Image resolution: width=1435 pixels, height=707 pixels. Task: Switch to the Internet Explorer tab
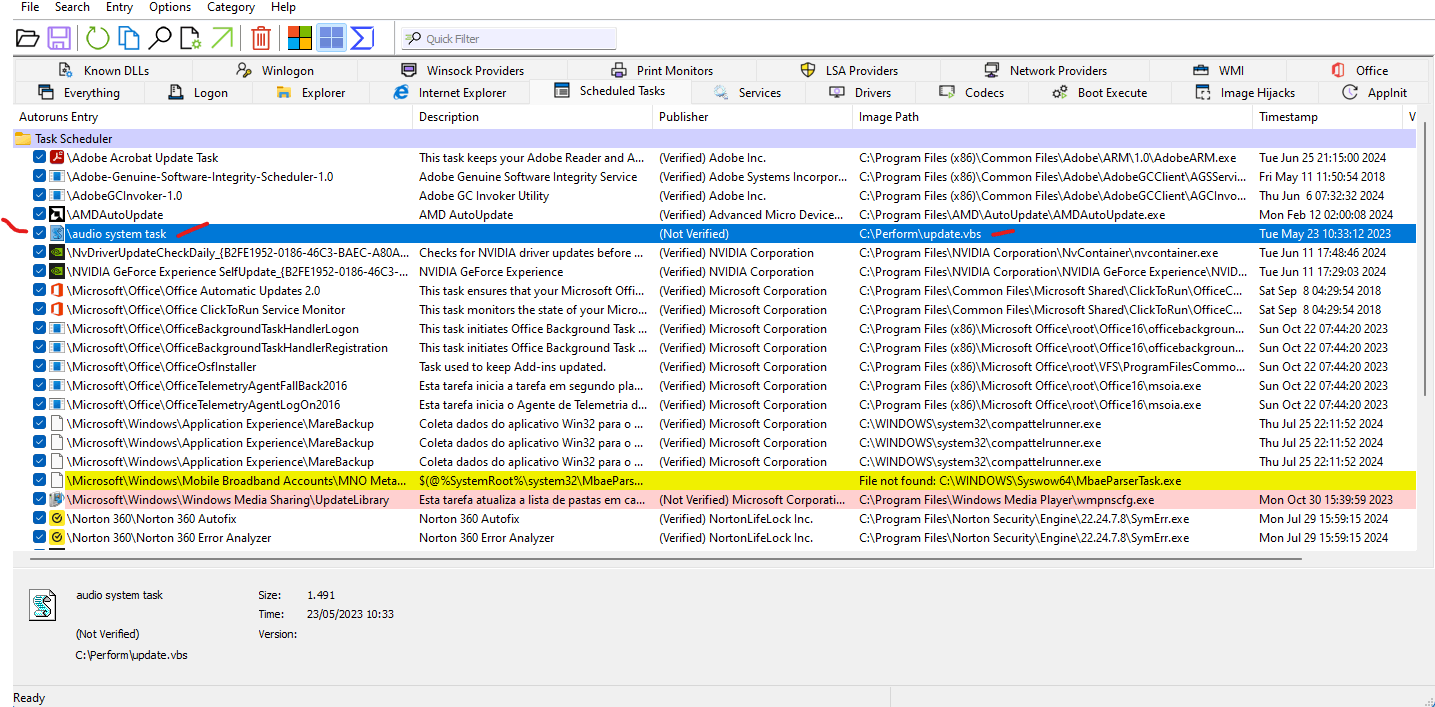[450, 93]
